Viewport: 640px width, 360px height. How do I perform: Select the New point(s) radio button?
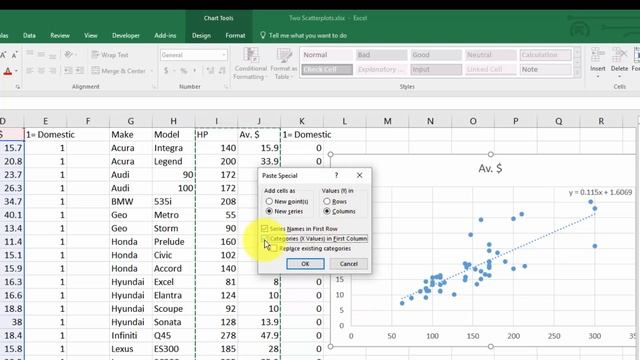click(x=269, y=202)
